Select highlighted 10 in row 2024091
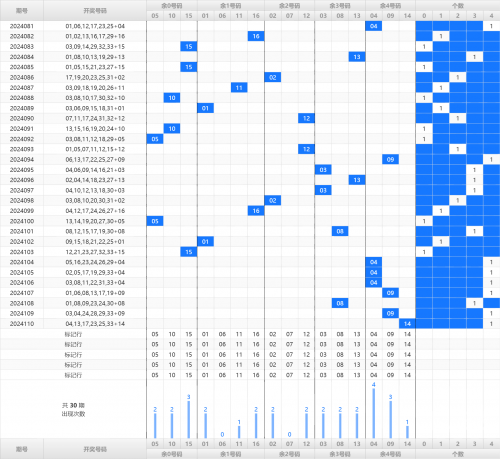 pos(172,129)
